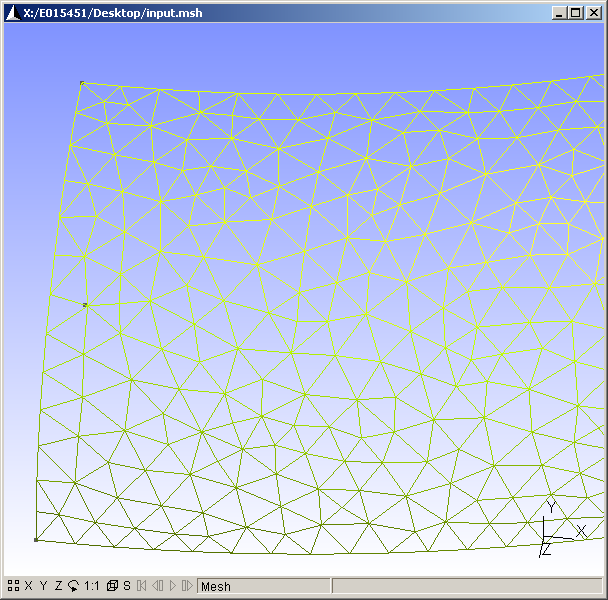This screenshot has height=600, width=608.
Task: Click the empty right-hand status field
Action: 467,586
